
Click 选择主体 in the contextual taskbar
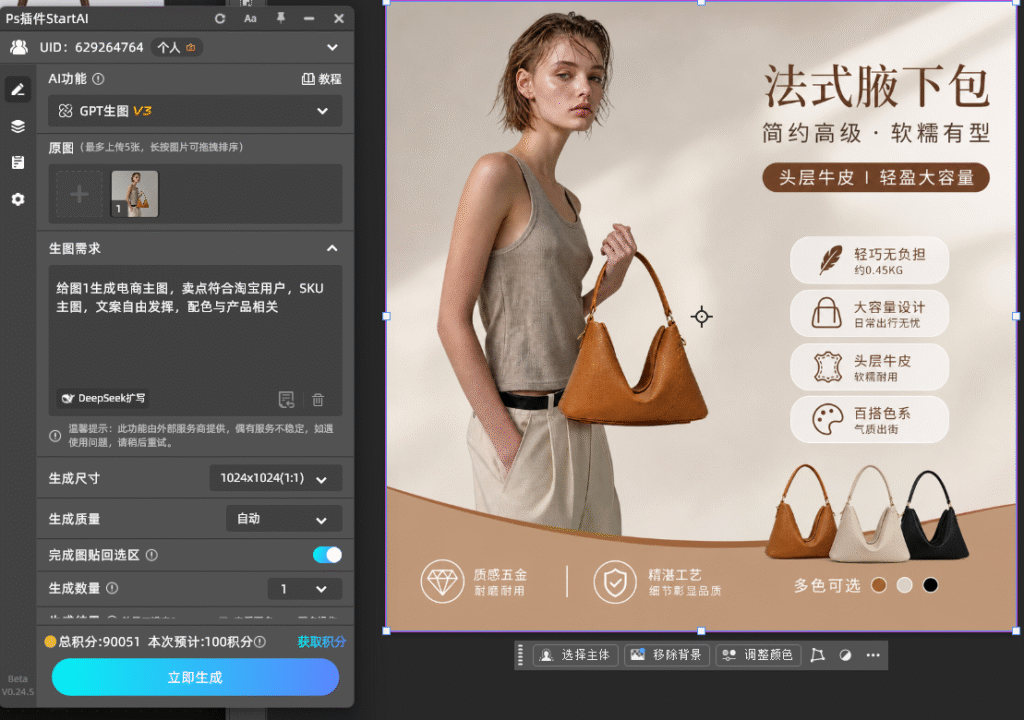575,655
